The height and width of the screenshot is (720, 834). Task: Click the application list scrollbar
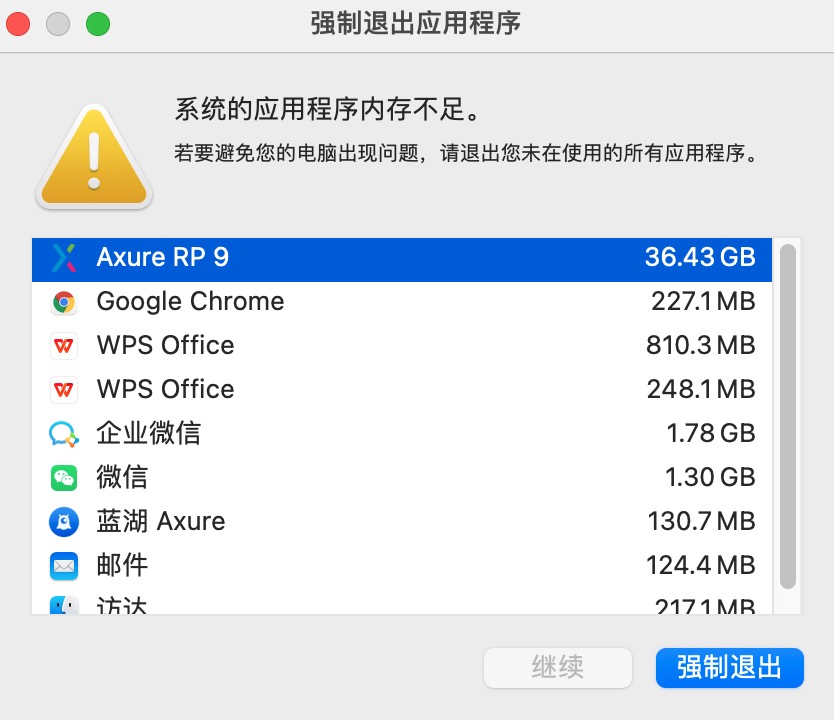point(788,415)
